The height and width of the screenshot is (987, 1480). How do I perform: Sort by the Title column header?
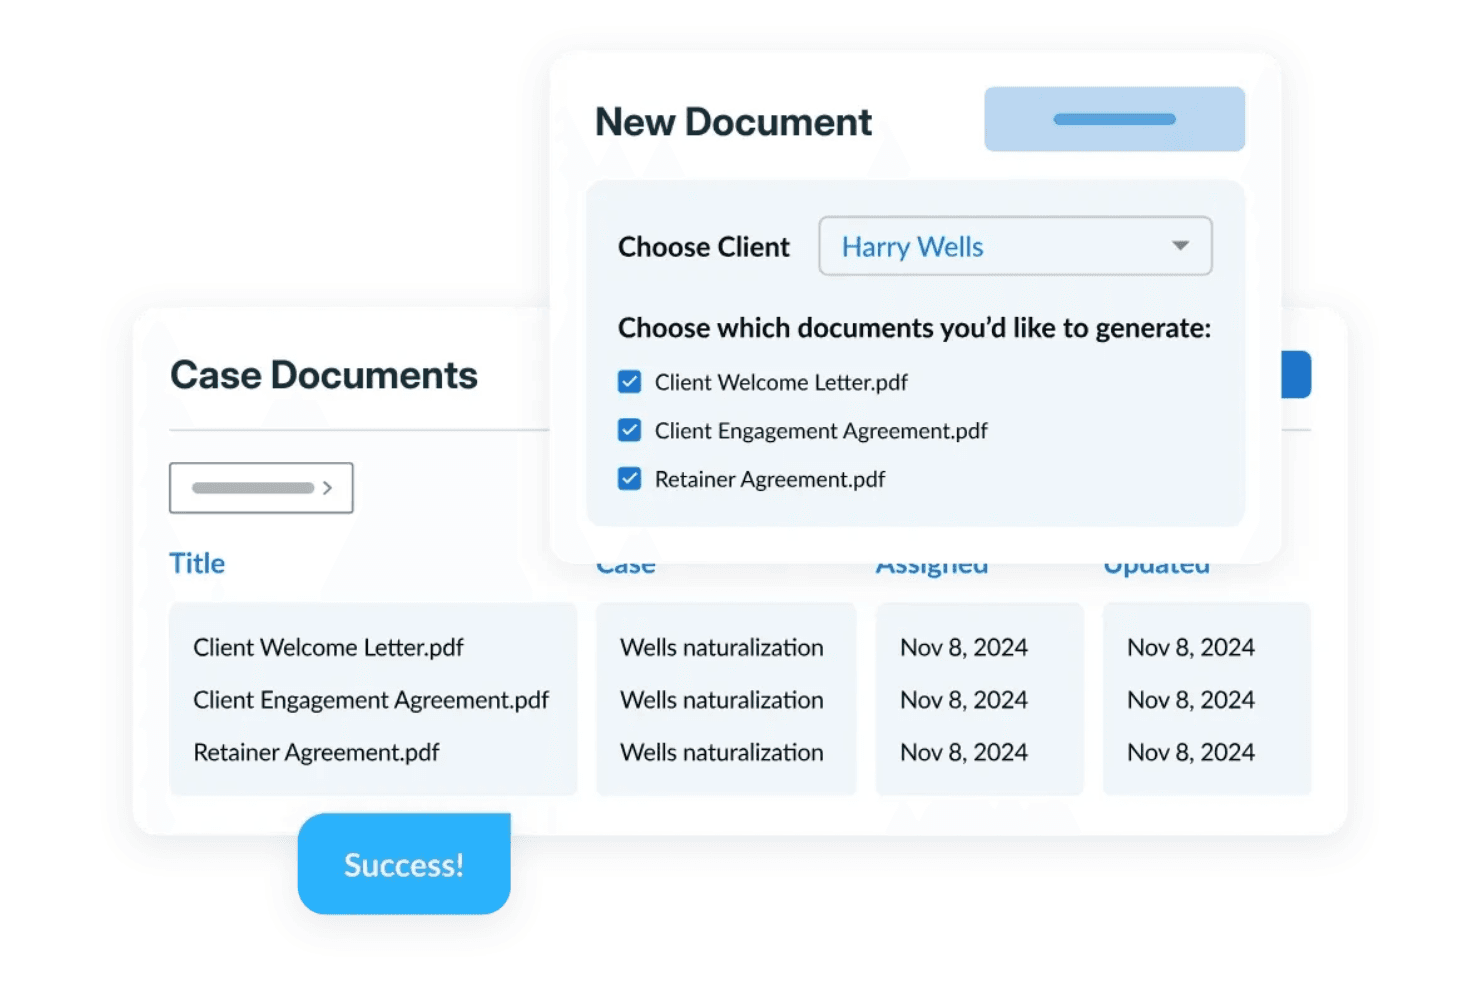(x=197, y=563)
